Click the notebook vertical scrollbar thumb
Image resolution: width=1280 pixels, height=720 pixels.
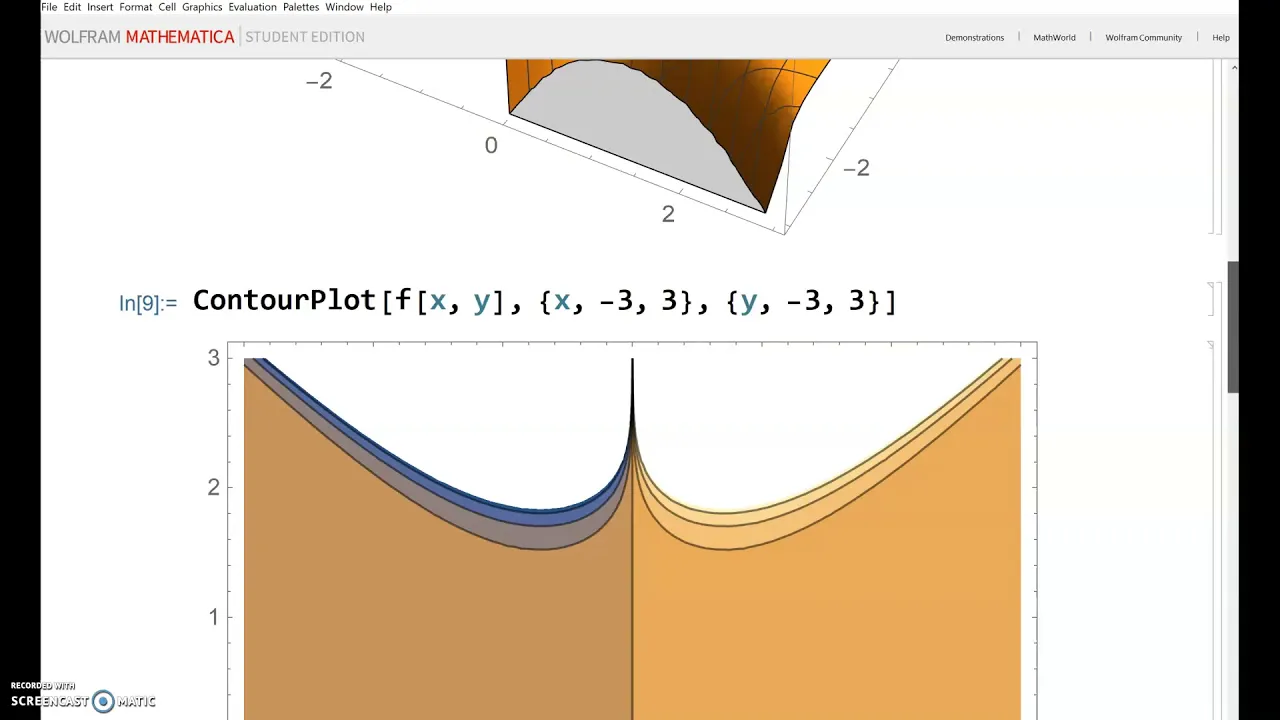click(1233, 327)
